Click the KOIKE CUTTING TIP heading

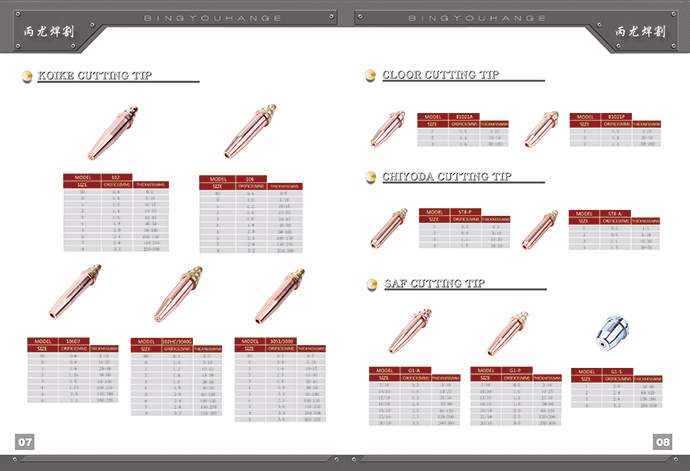(x=95, y=75)
